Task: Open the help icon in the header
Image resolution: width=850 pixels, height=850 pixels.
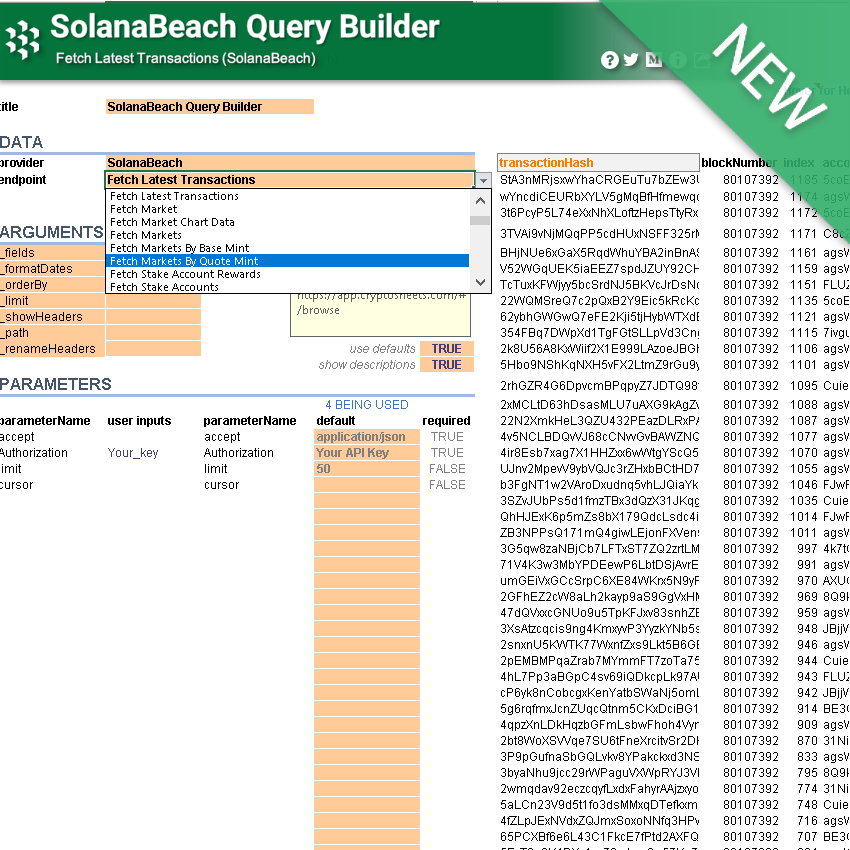Action: pos(610,60)
